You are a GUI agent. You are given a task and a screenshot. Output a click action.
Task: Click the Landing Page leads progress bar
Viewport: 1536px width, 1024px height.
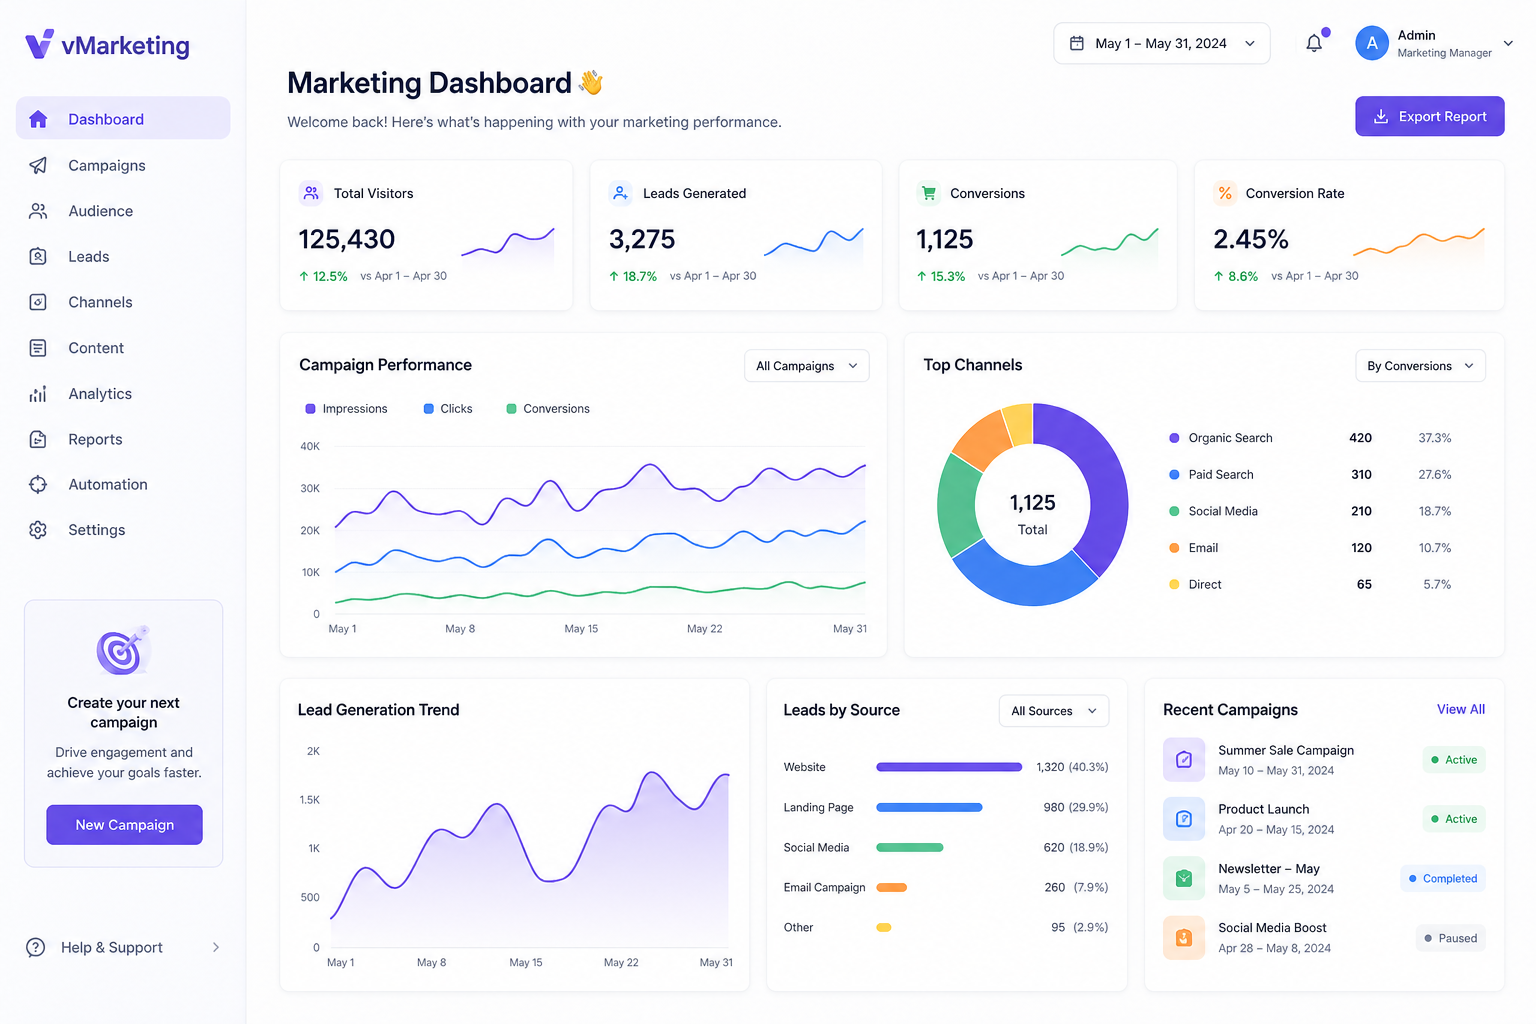tap(929, 807)
